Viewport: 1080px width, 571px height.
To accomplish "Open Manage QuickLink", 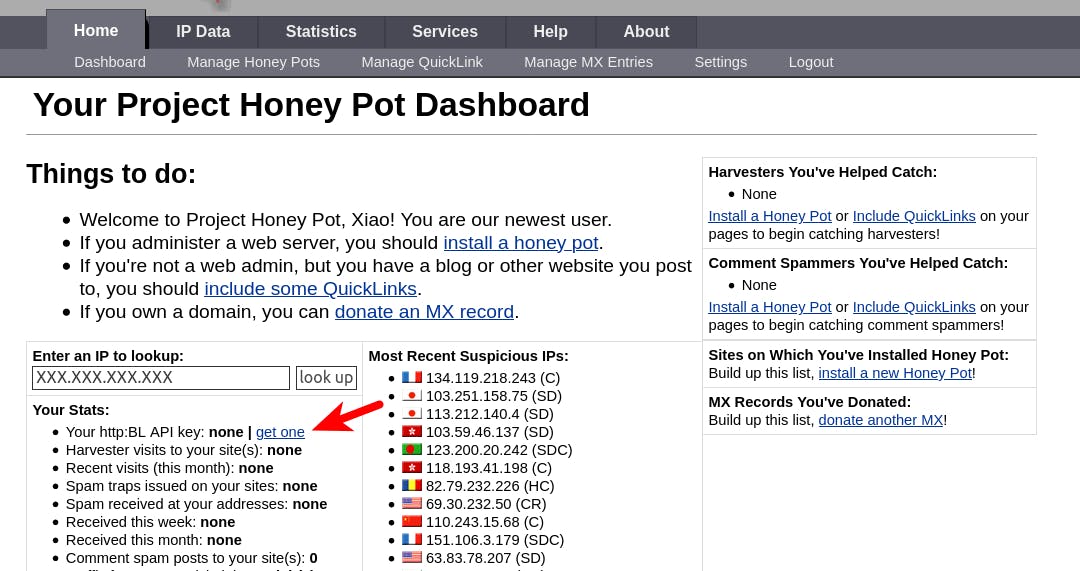I will tap(422, 62).
